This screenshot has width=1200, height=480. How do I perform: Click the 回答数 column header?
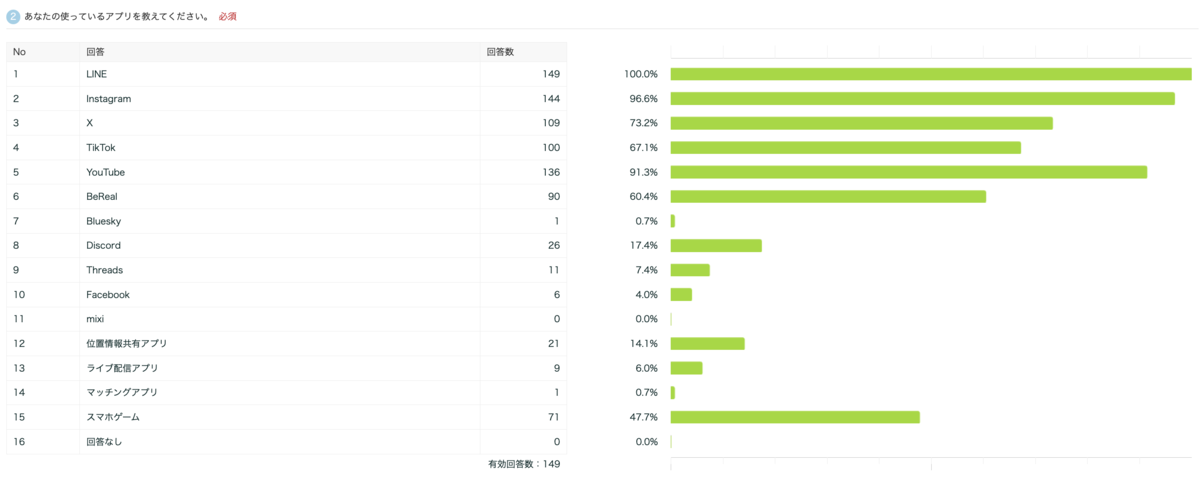501,52
